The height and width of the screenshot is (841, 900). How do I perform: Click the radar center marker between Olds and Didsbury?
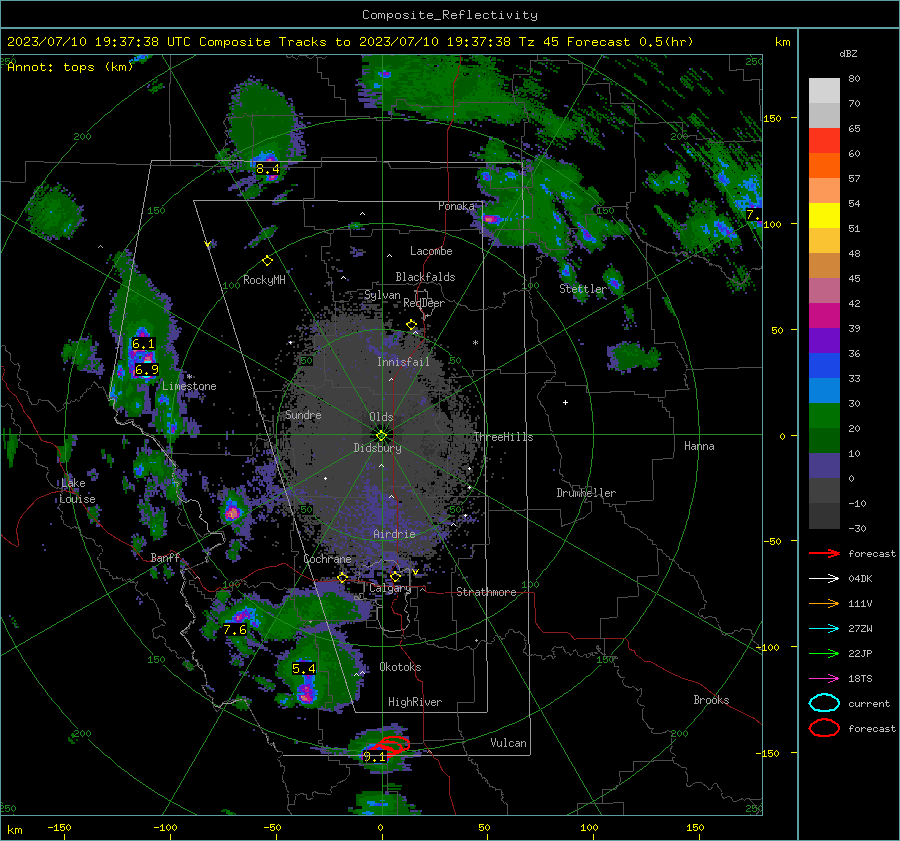[381, 435]
